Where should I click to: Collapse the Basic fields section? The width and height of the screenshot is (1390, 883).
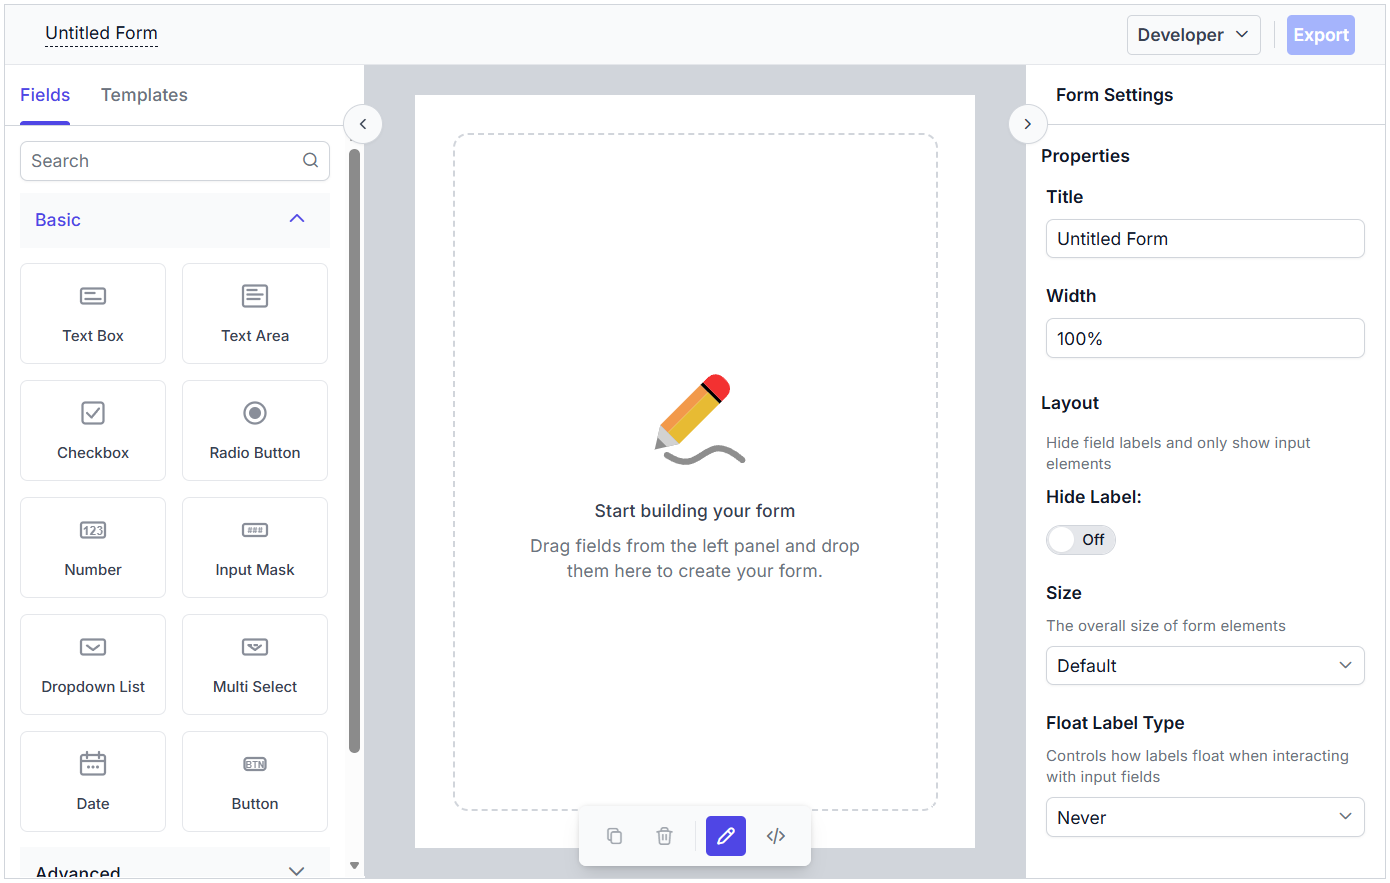tap(175, 220)
